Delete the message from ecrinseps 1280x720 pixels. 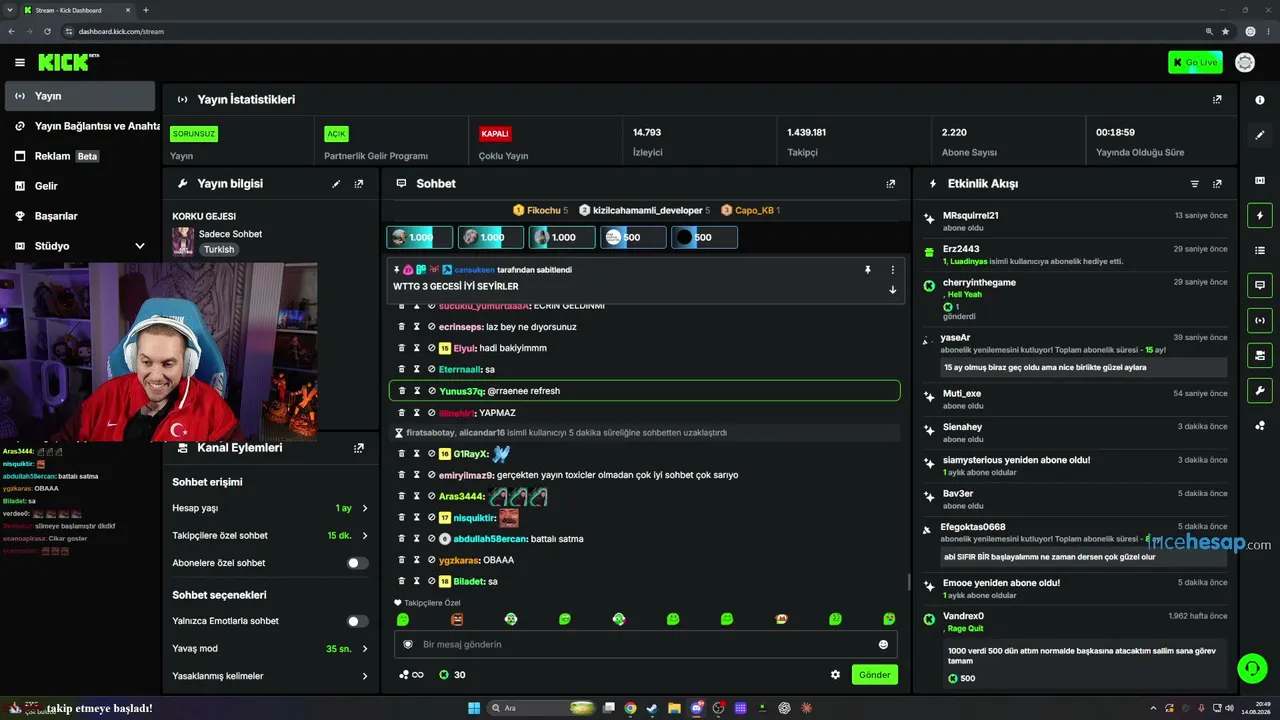[x=402, y=327]
